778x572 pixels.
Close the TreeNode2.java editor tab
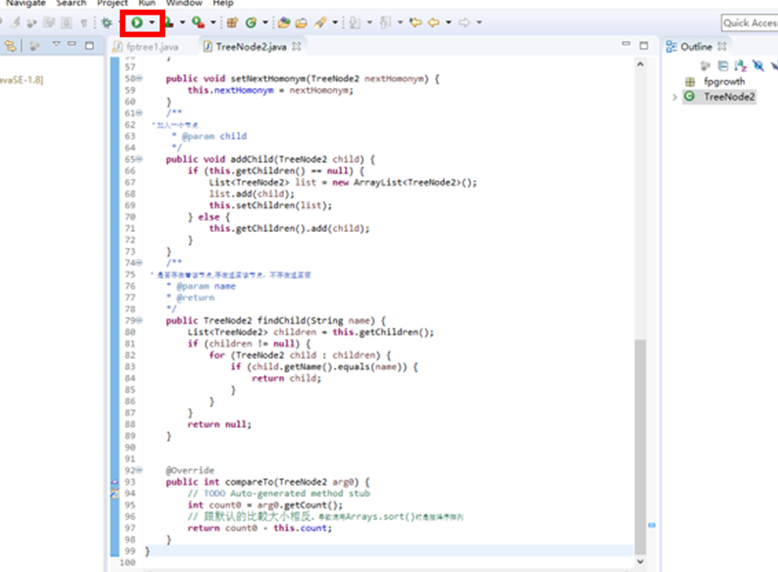tap(297, 47)
